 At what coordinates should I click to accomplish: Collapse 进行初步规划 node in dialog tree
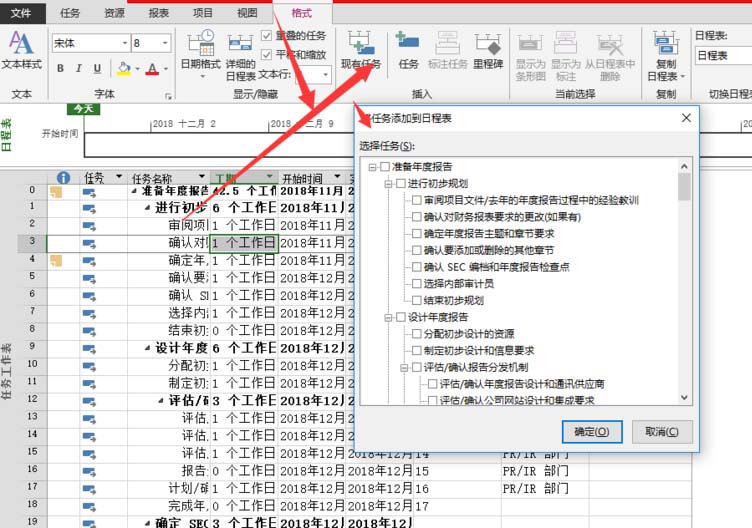click(388, 184)
